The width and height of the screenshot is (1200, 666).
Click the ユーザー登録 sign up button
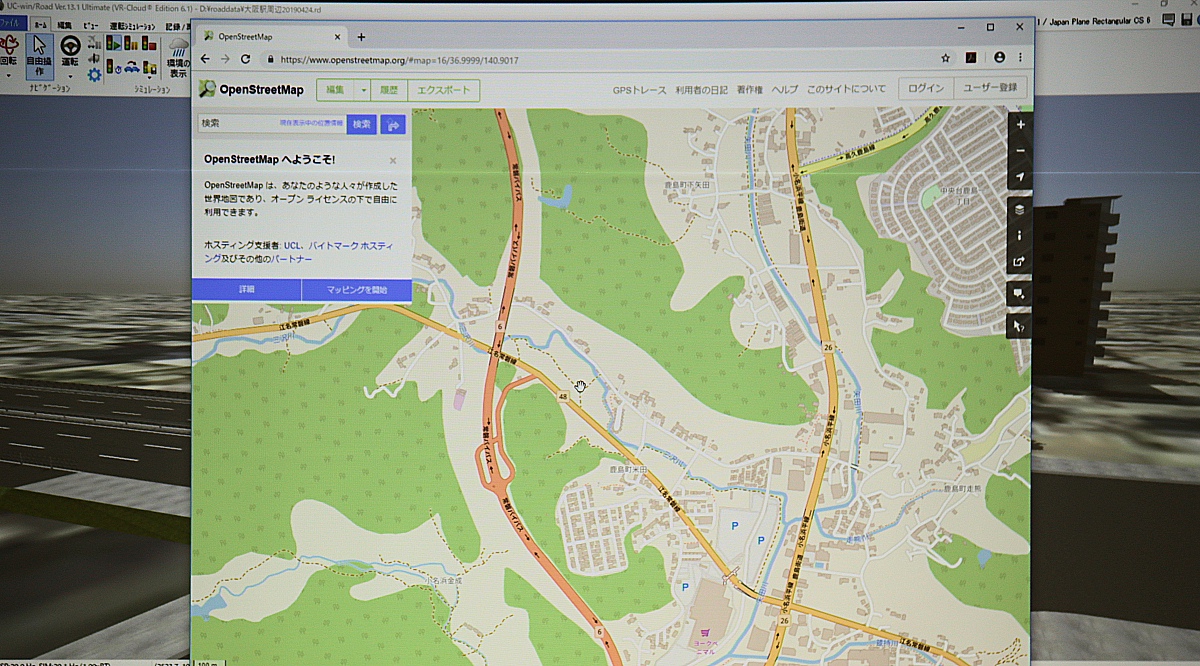(x=990, y=88)
